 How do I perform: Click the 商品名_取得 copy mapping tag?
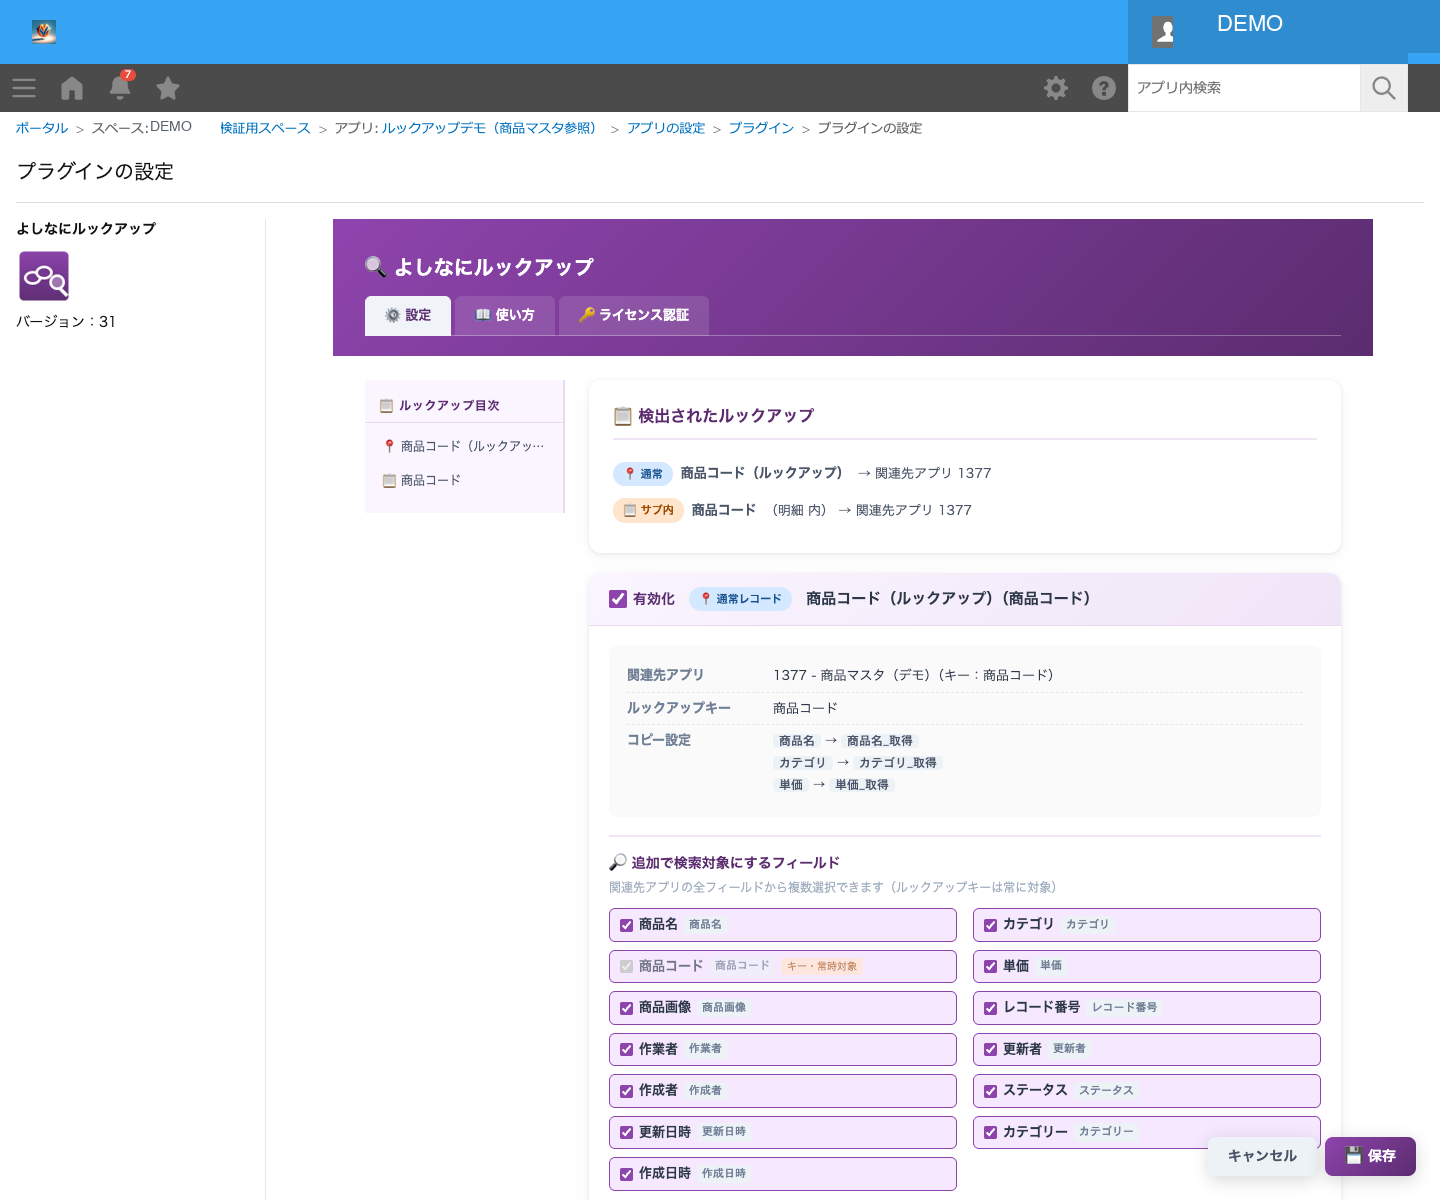click(879, 741)
